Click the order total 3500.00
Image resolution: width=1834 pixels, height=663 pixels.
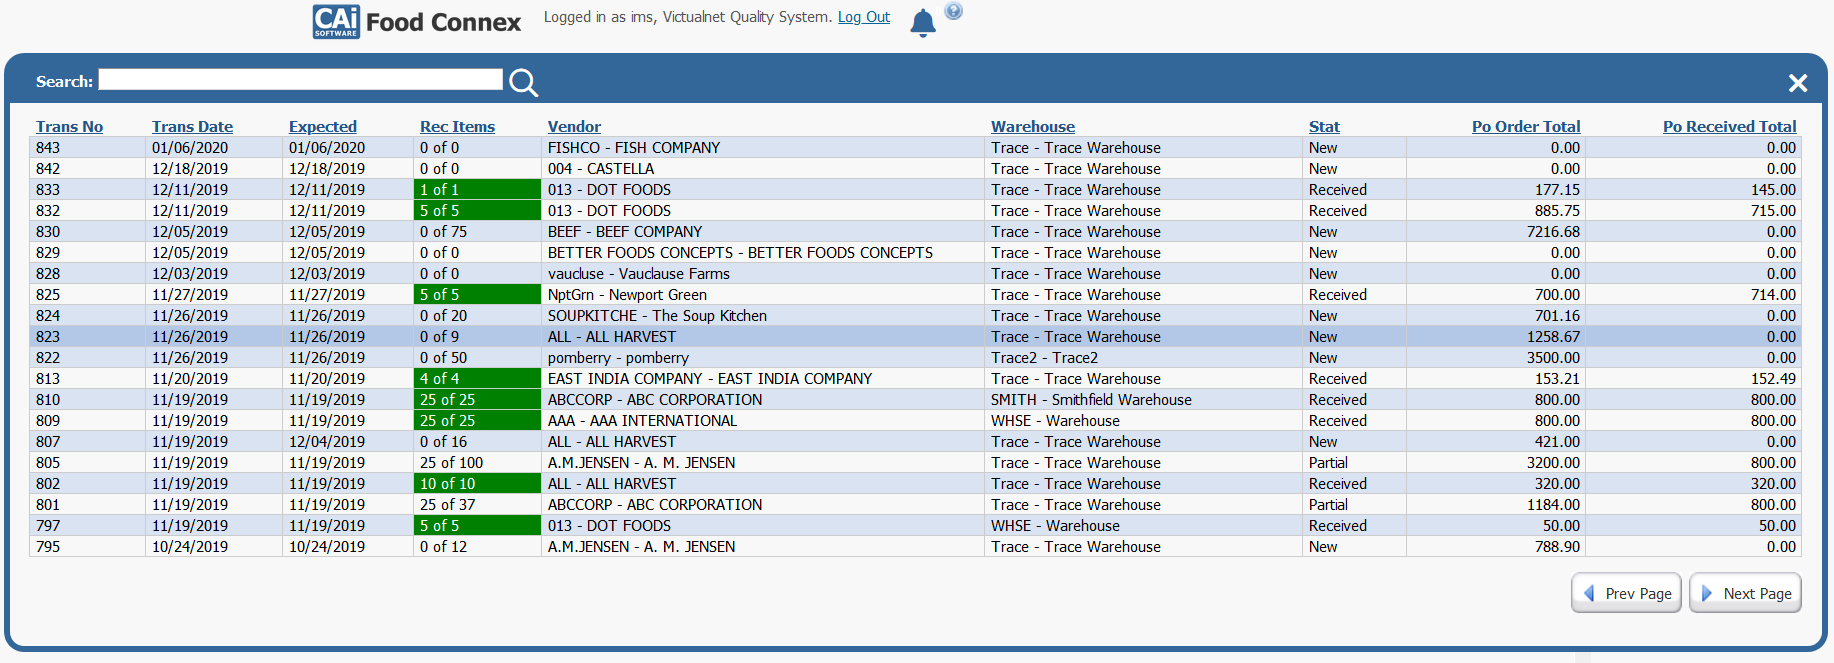(x=1553, y=358)
